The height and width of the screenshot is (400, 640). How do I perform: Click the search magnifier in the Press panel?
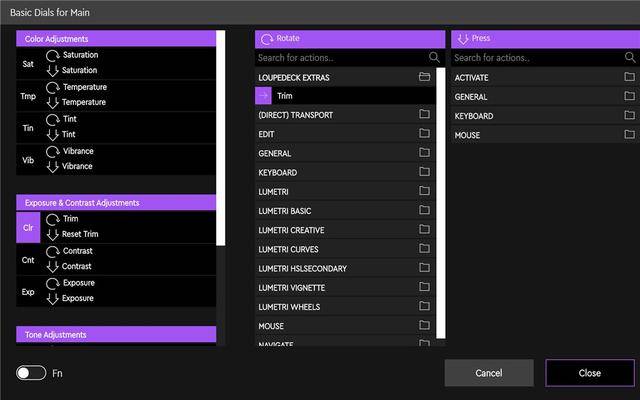630,58
